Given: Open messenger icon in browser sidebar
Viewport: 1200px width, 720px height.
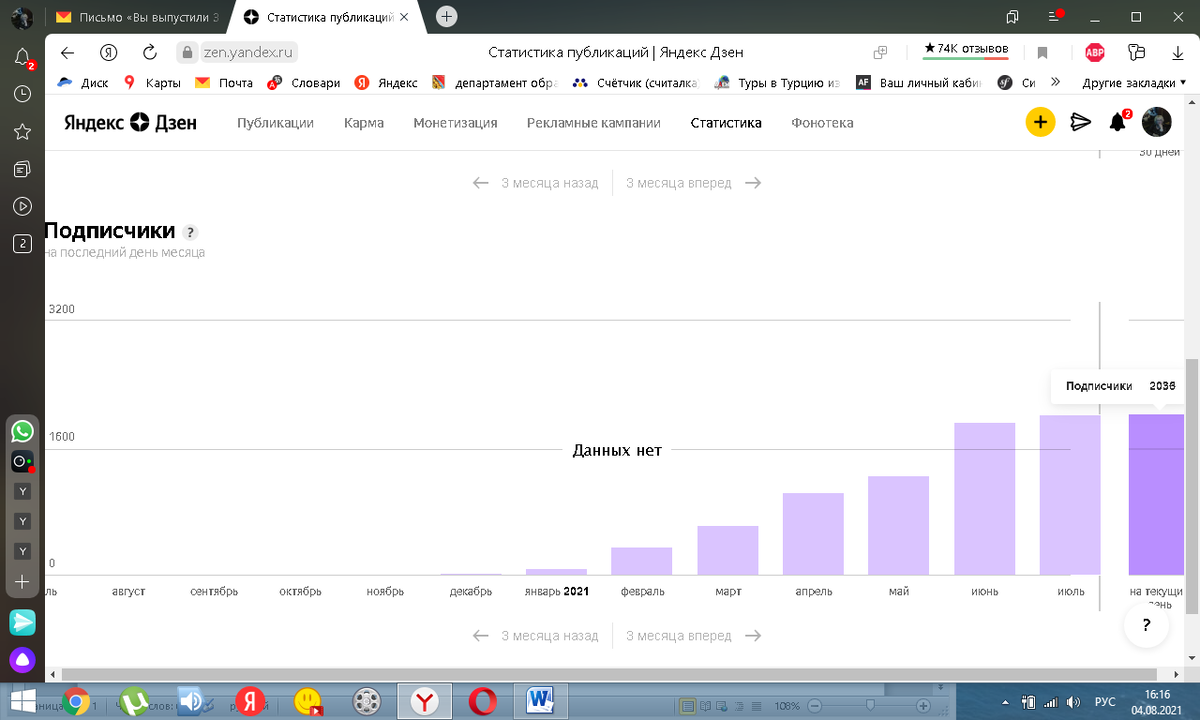Looking at the screenshot, I should click(x=22, y=622).
